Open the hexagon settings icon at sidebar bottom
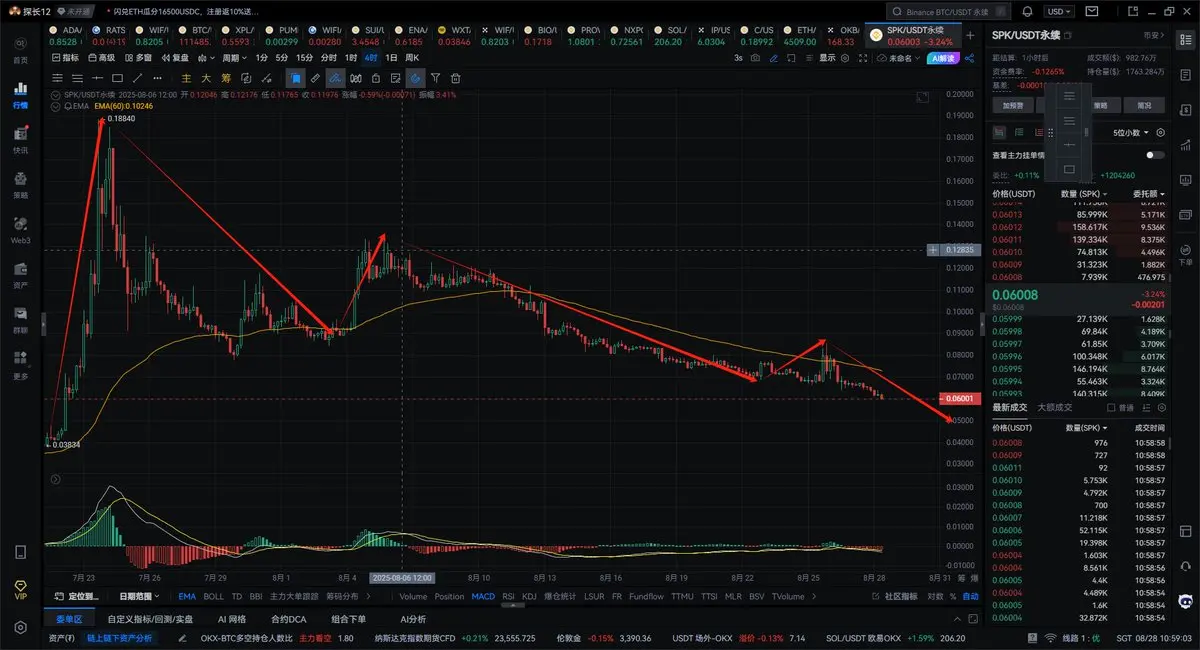 tap(20, 627)
